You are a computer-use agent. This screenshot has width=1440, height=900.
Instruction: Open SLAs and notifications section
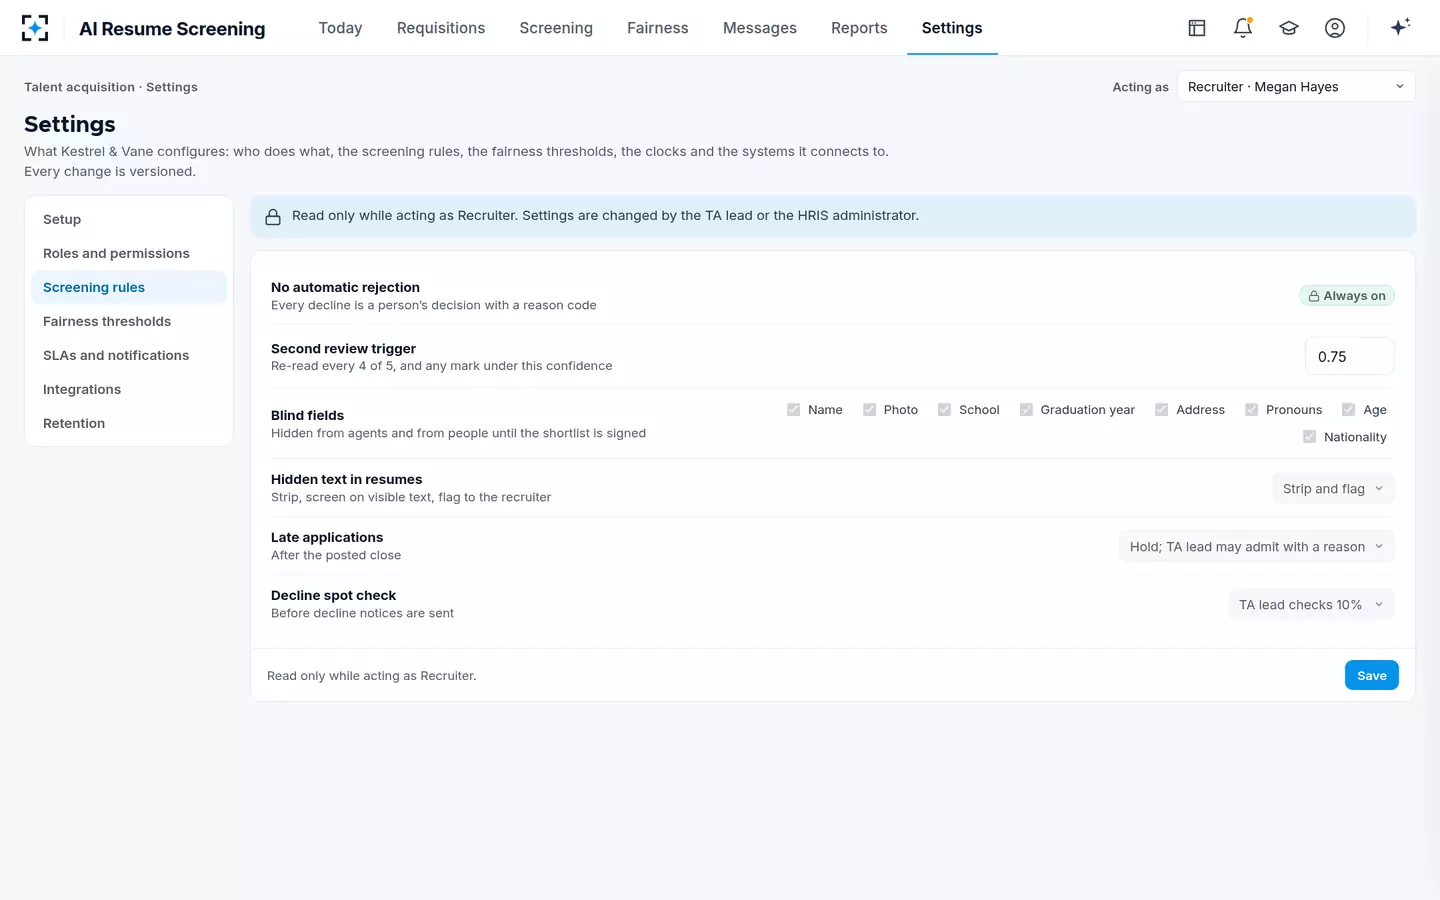tap(129, 356)
